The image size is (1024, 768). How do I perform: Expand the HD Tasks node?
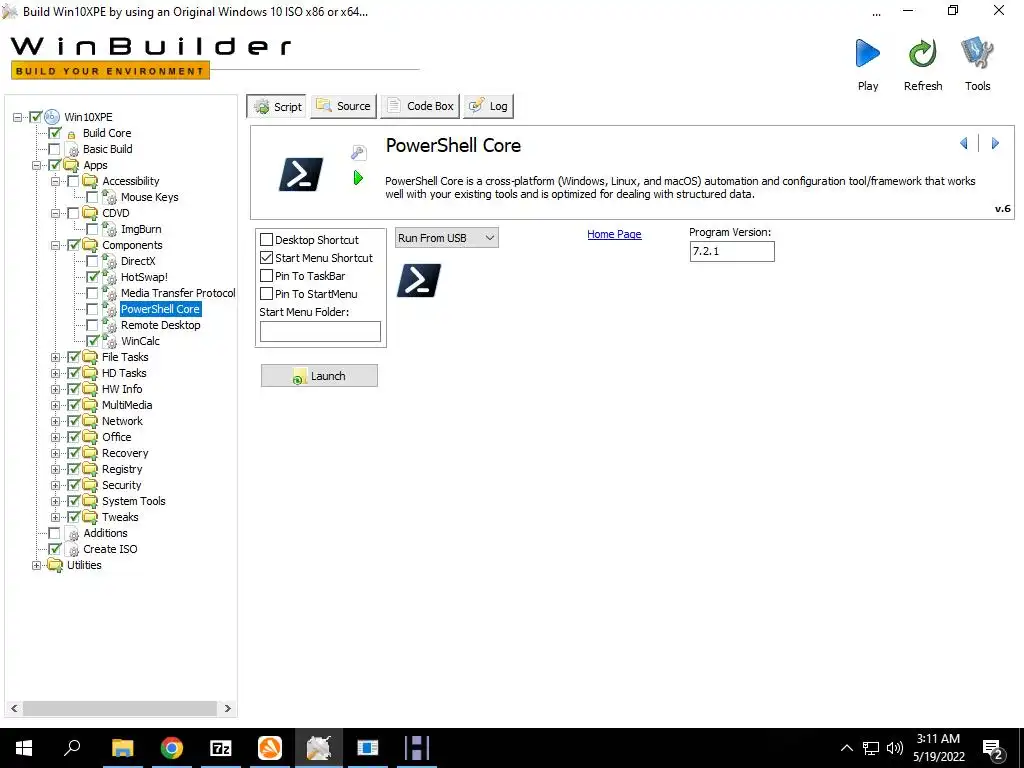click(56, 374)
